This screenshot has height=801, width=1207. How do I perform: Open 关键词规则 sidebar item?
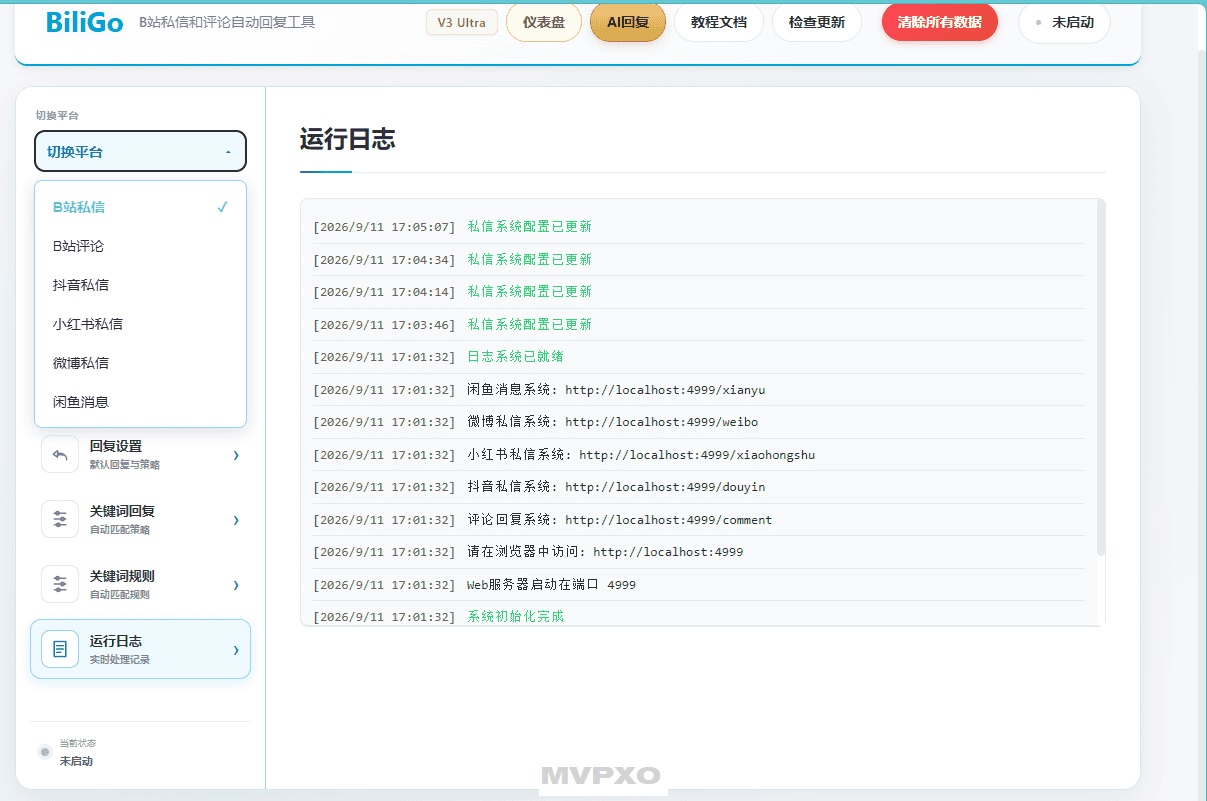click(x=140, y=584)
